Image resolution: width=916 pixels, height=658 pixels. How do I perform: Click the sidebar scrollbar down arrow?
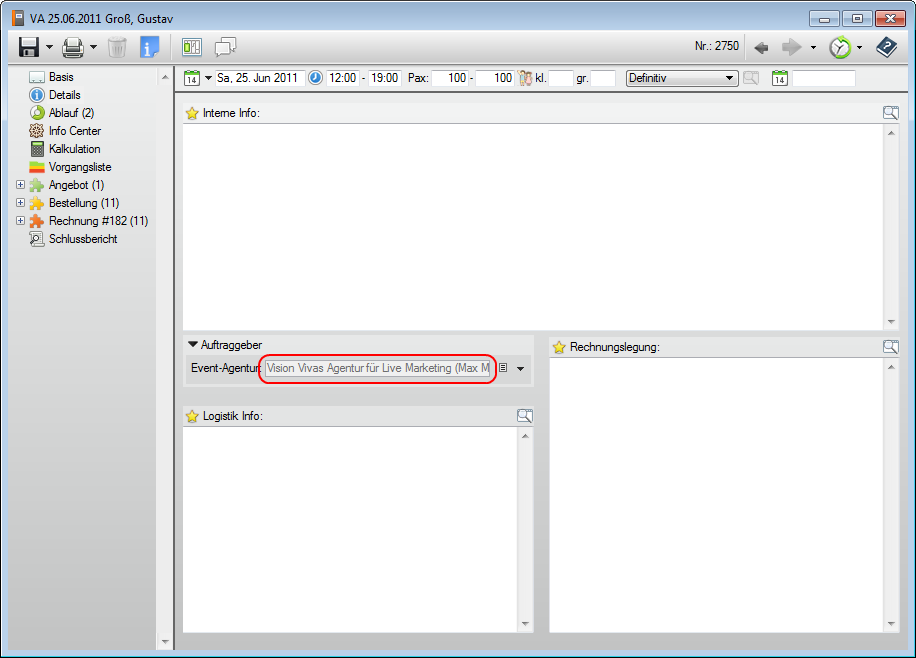165,640
